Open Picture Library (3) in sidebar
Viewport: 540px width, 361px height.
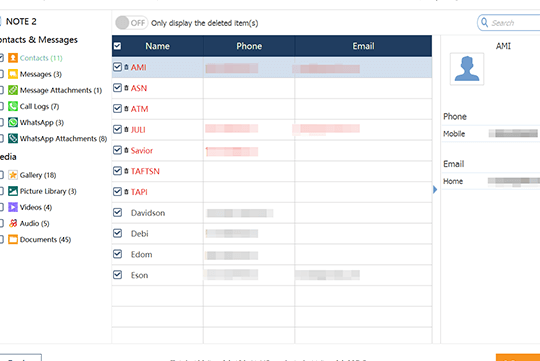(48, 191)
